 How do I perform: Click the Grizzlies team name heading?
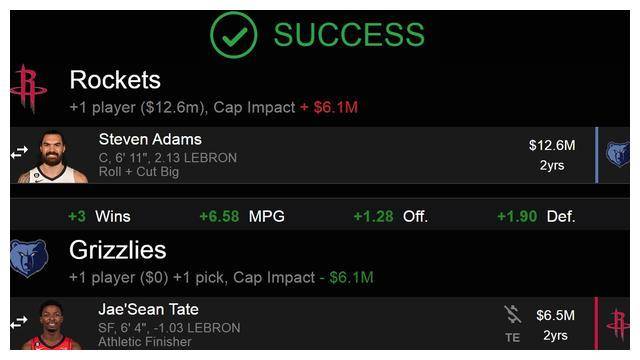[118, 250]
